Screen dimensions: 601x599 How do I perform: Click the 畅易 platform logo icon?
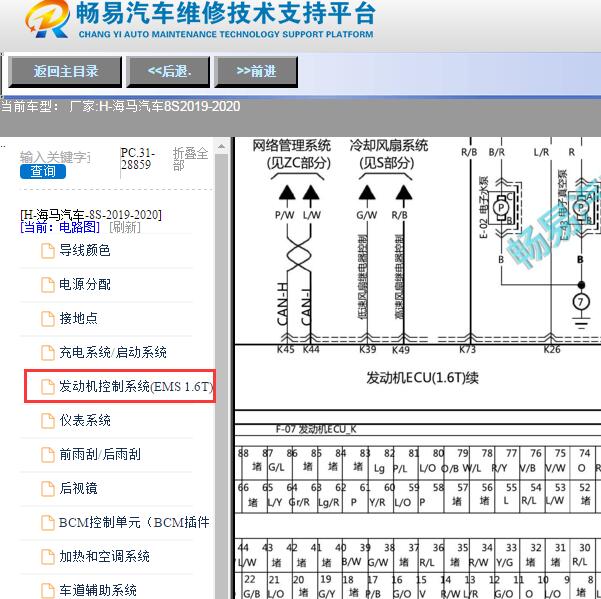point(48,18)
